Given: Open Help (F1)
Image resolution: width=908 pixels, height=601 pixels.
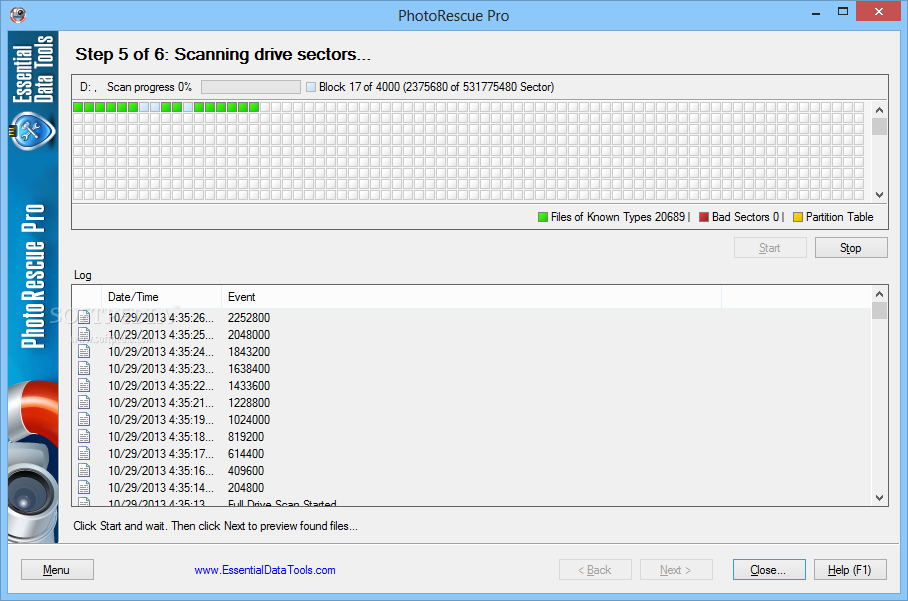Looking at the screenshot, I should click(x=850, y=570).
